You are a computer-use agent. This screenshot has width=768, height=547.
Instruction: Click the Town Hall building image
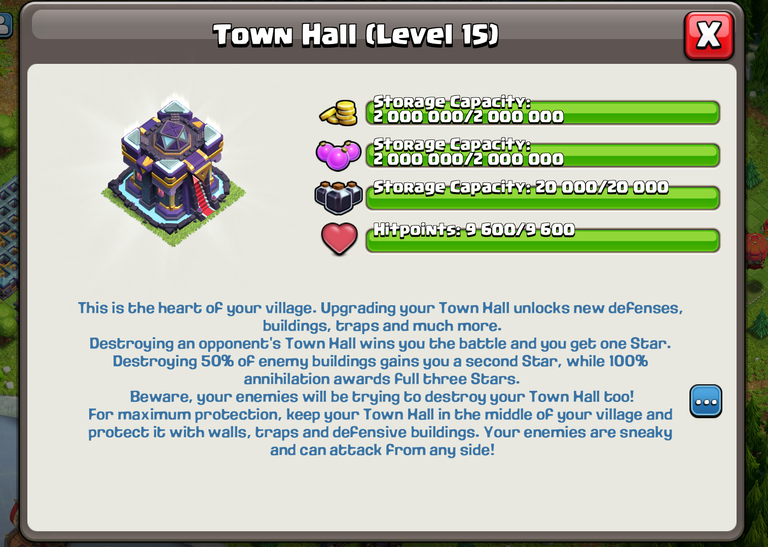(173, 171)
